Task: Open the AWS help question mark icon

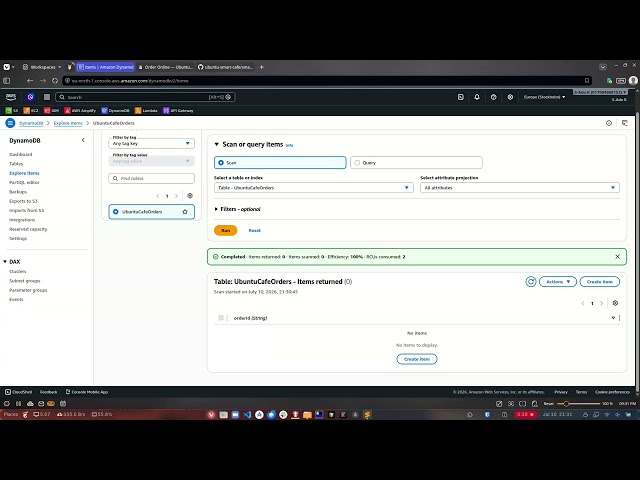Action: point(493,97)
